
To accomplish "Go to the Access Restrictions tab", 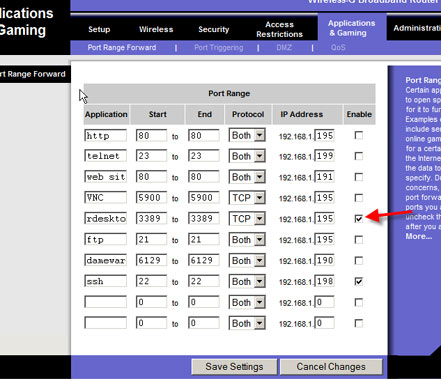I will pos(279,29).
